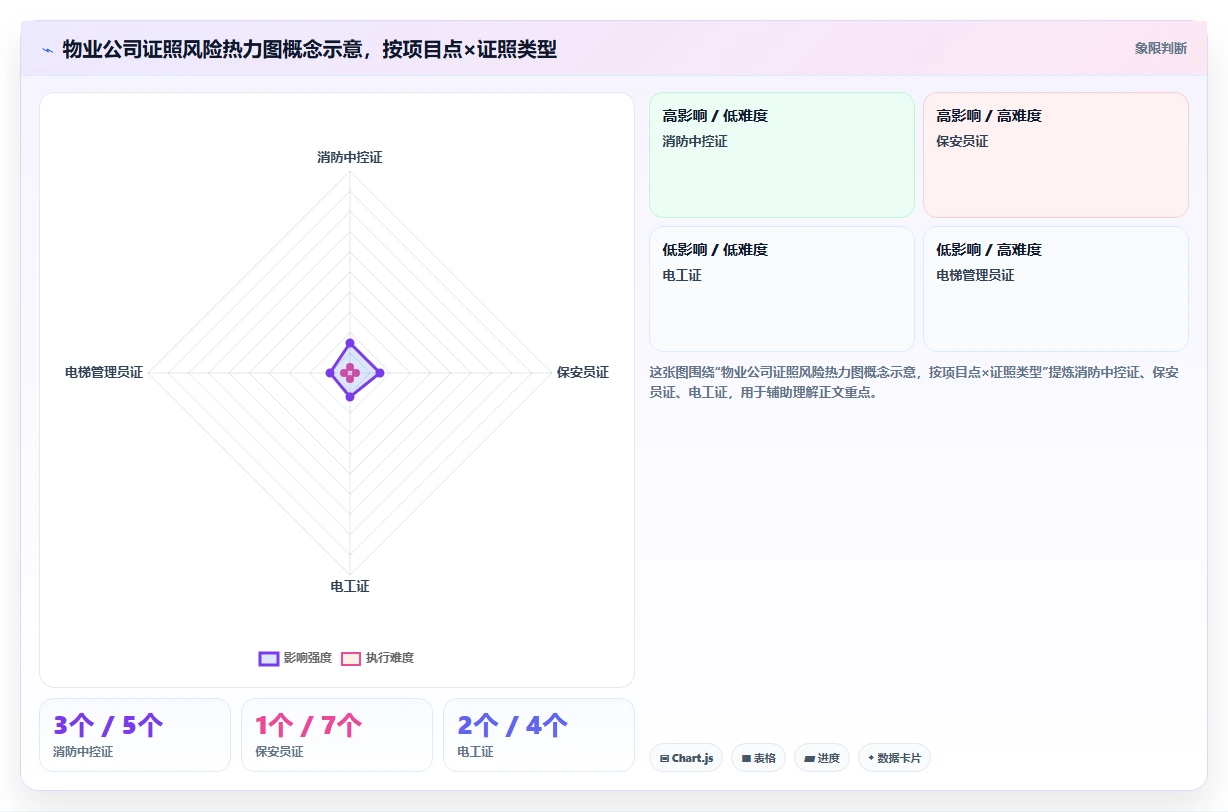Click the 电工证 radar axis label
Screen dimensions: 1228x812
350,586
